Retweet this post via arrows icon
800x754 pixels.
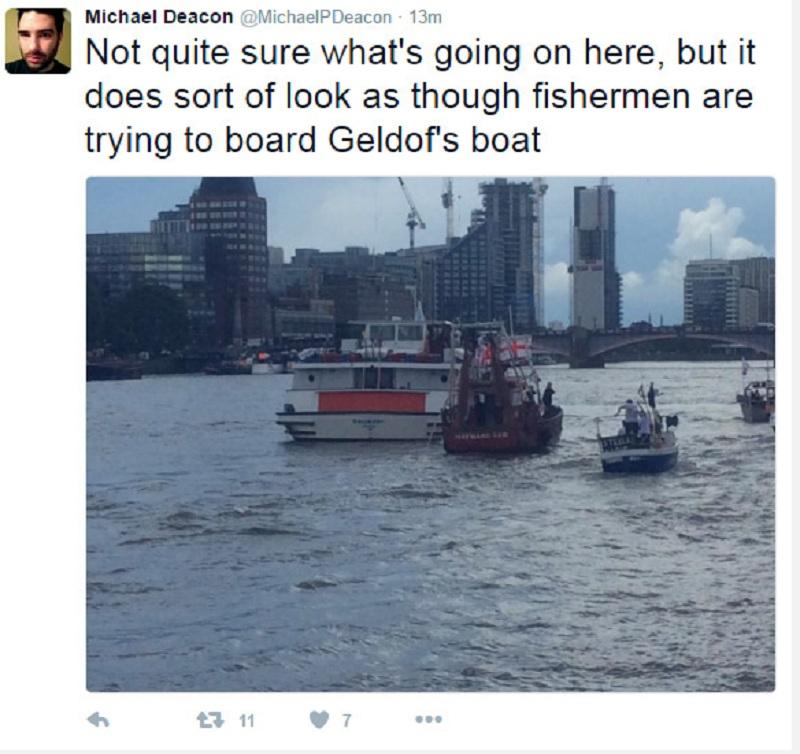(x=210, y=720)
